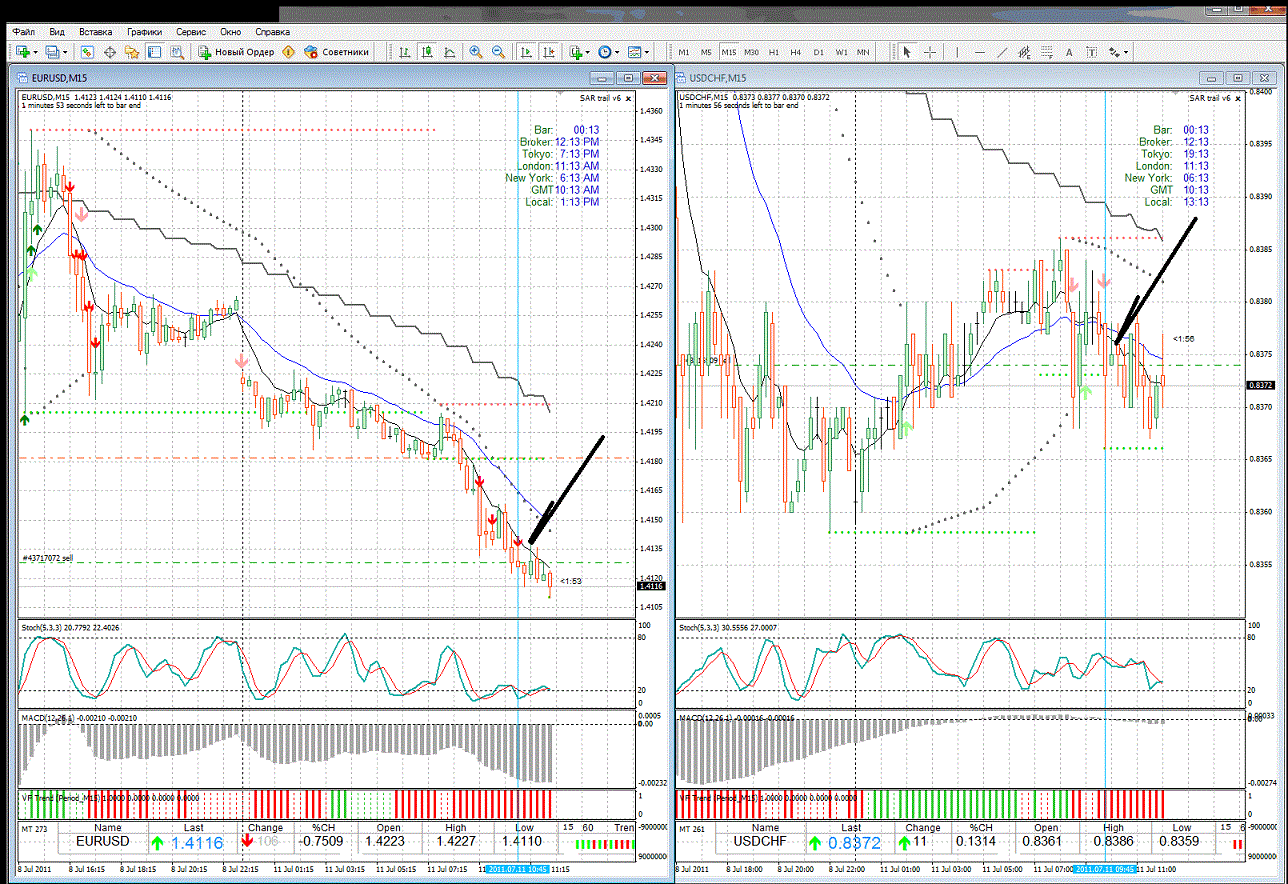Open the Графики menu

146,32
